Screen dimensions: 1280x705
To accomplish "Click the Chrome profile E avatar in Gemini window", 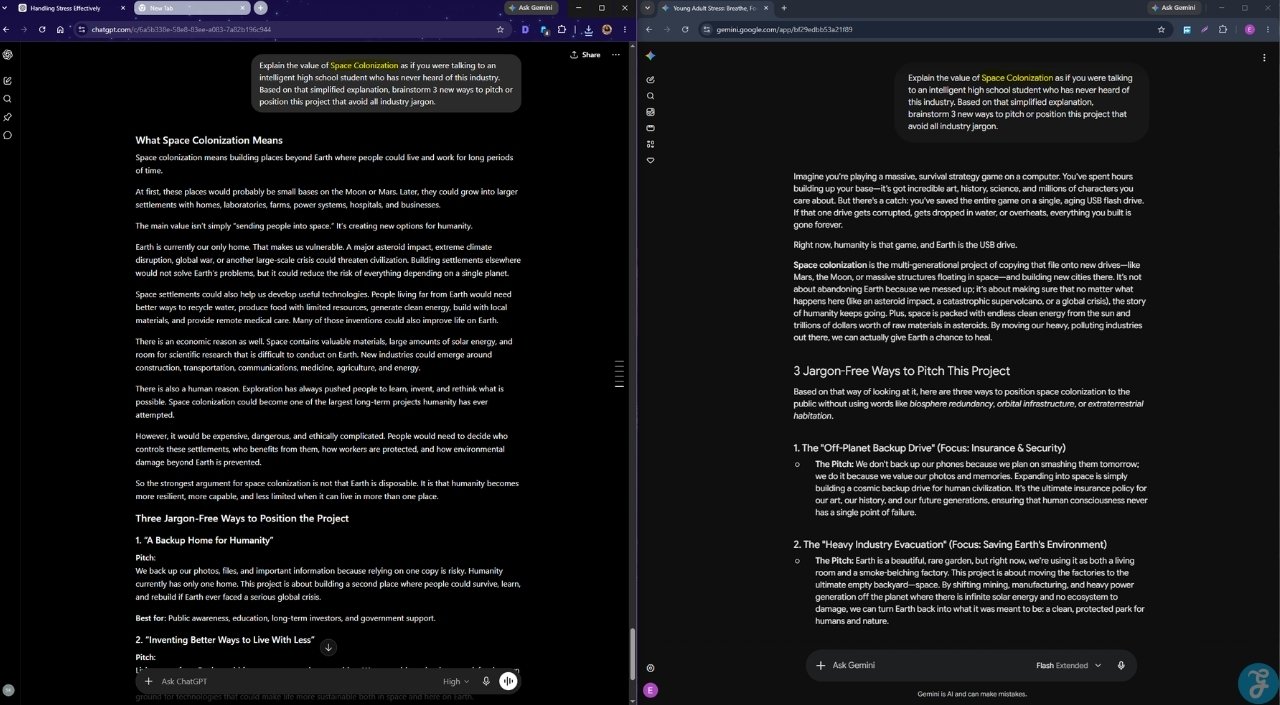I will (1249, 29).
